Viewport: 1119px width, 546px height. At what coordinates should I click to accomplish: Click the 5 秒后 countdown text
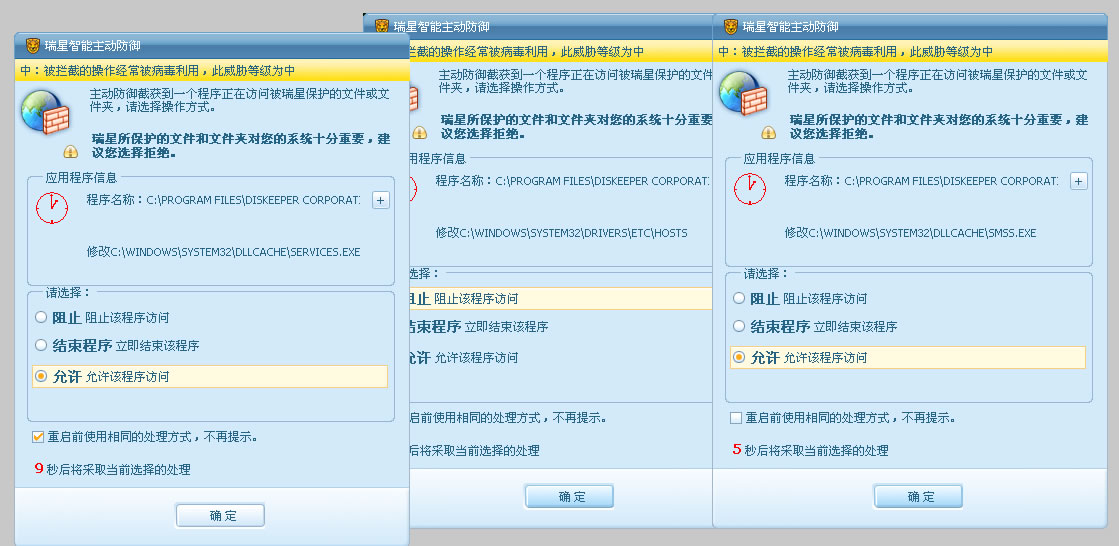click(811, 450)
